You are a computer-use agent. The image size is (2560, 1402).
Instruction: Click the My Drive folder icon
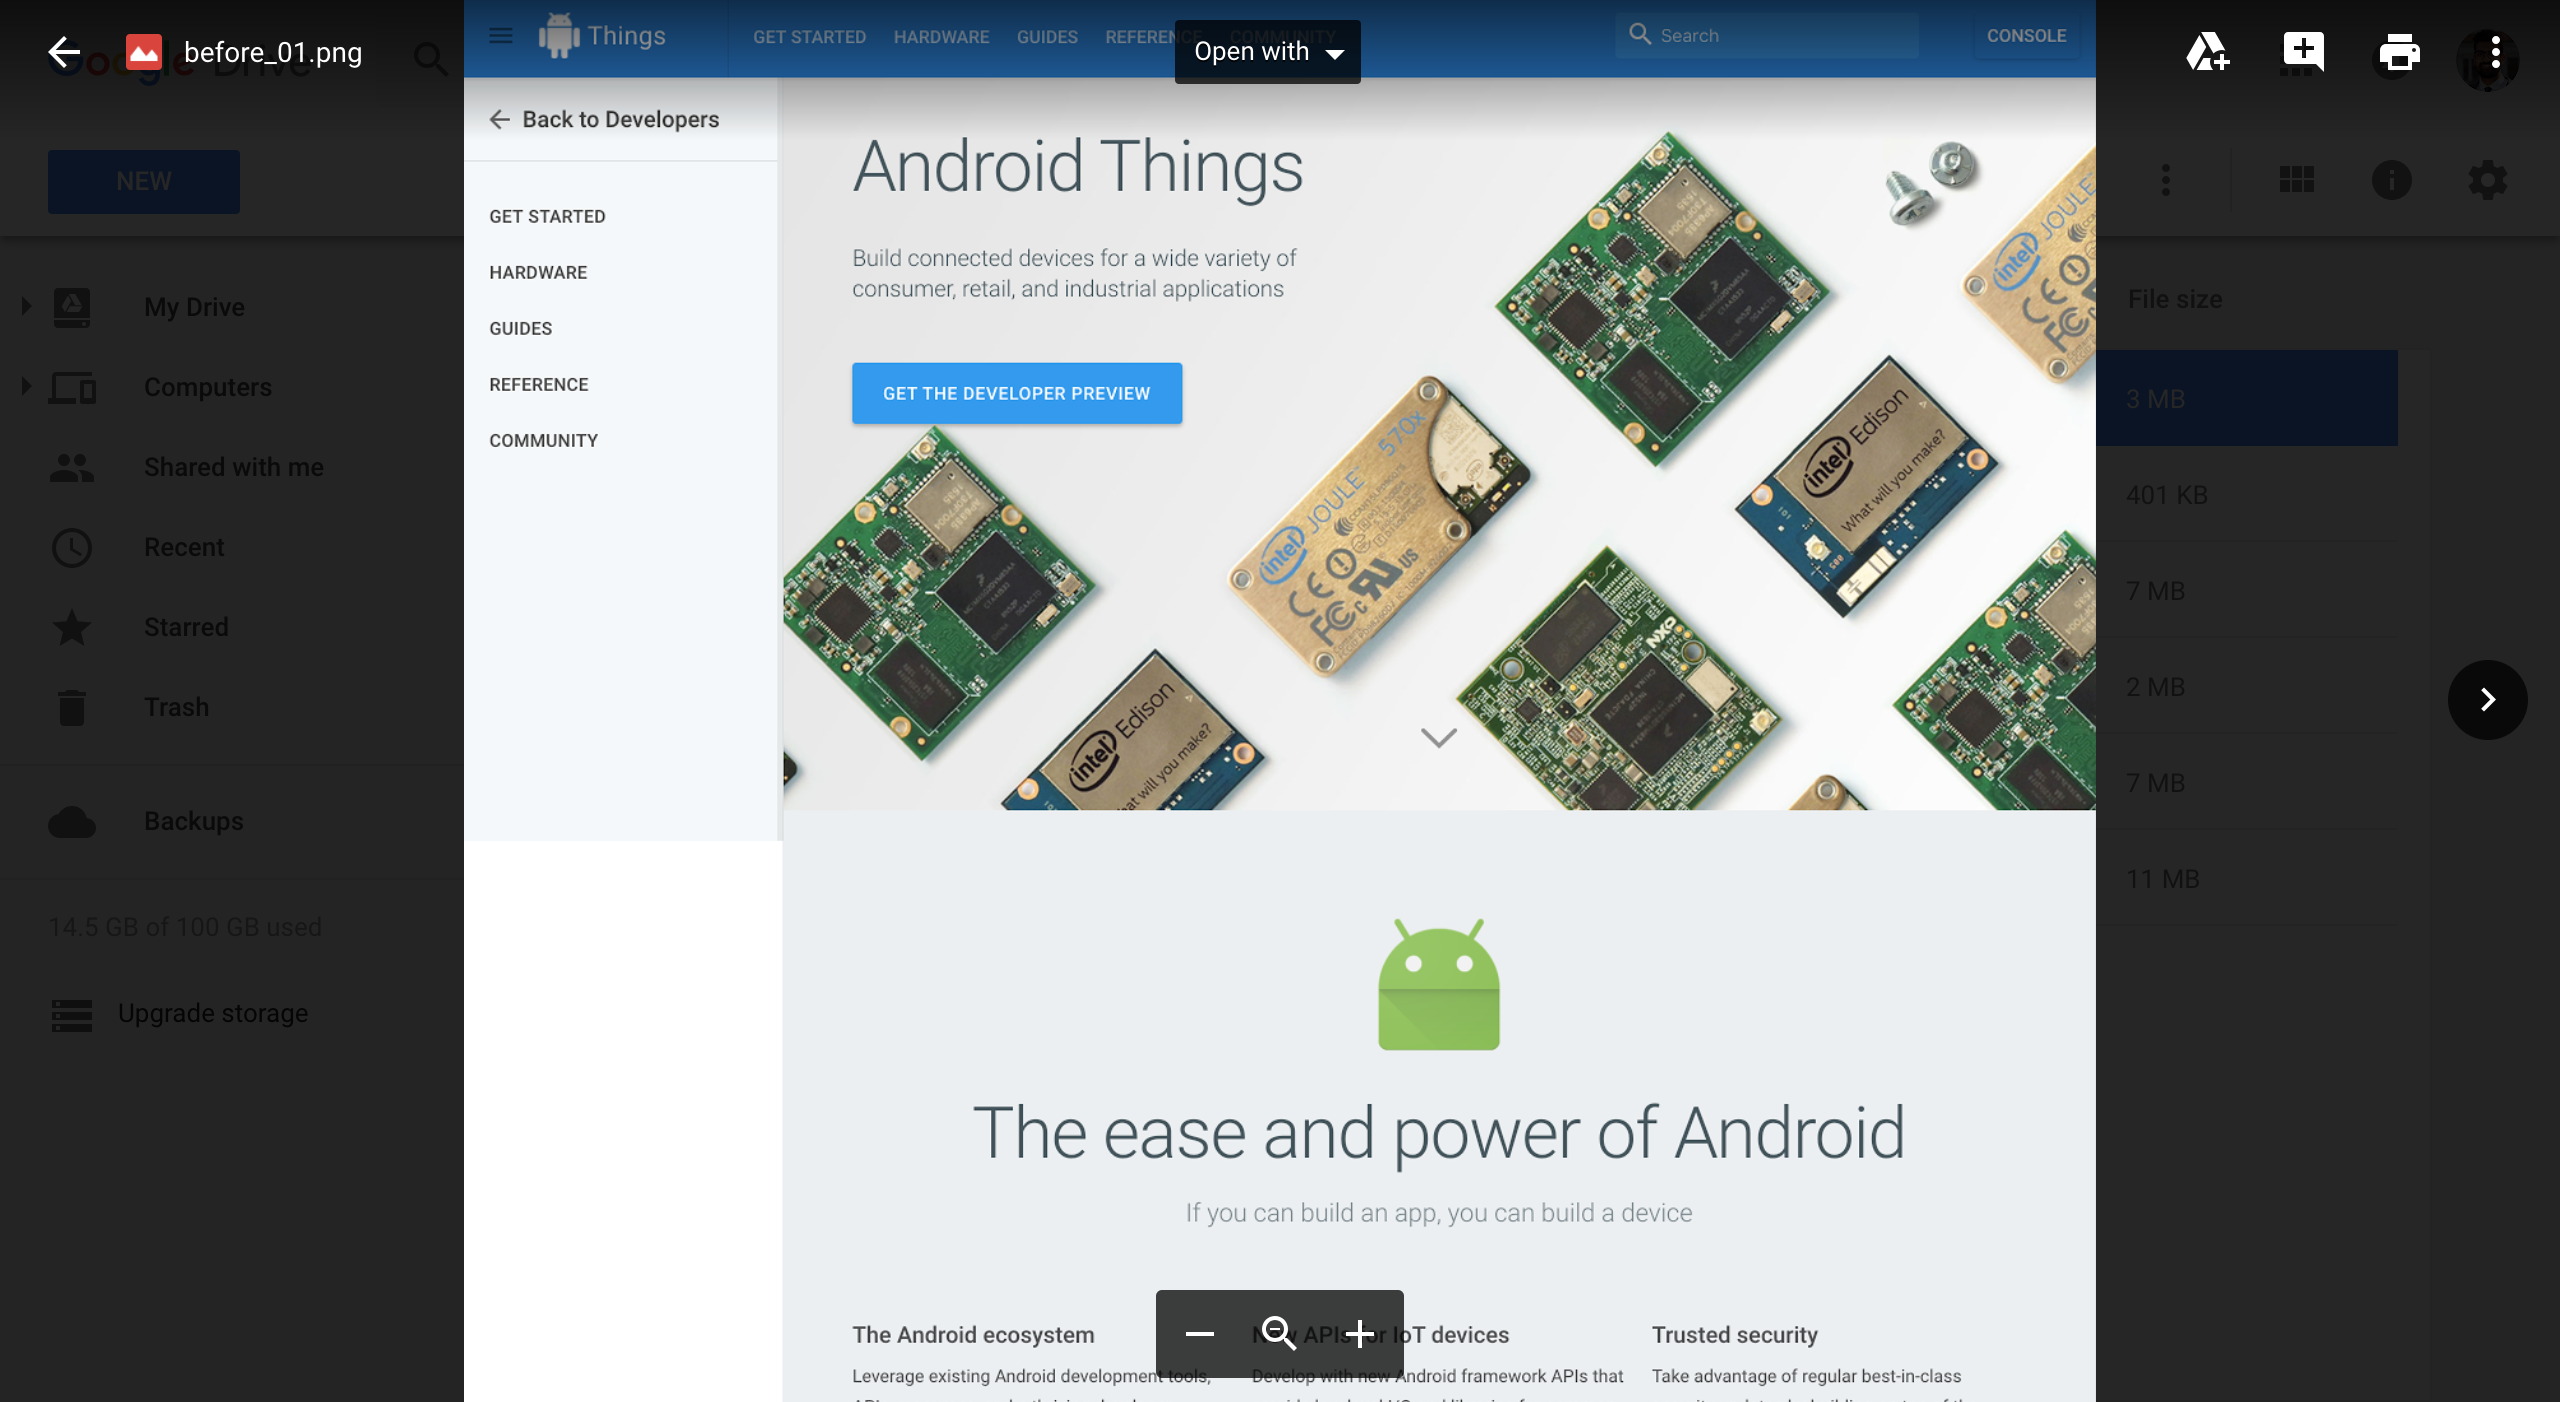point(72,307)
